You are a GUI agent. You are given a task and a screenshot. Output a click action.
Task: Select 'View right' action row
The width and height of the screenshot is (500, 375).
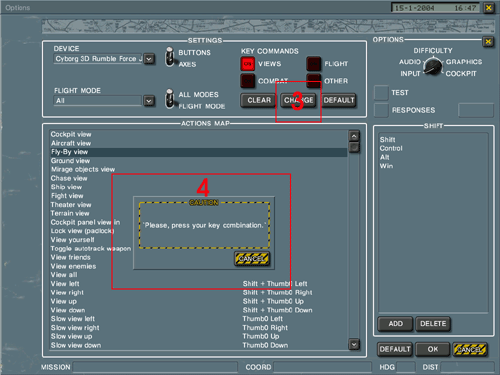click(x=198, y=293)
